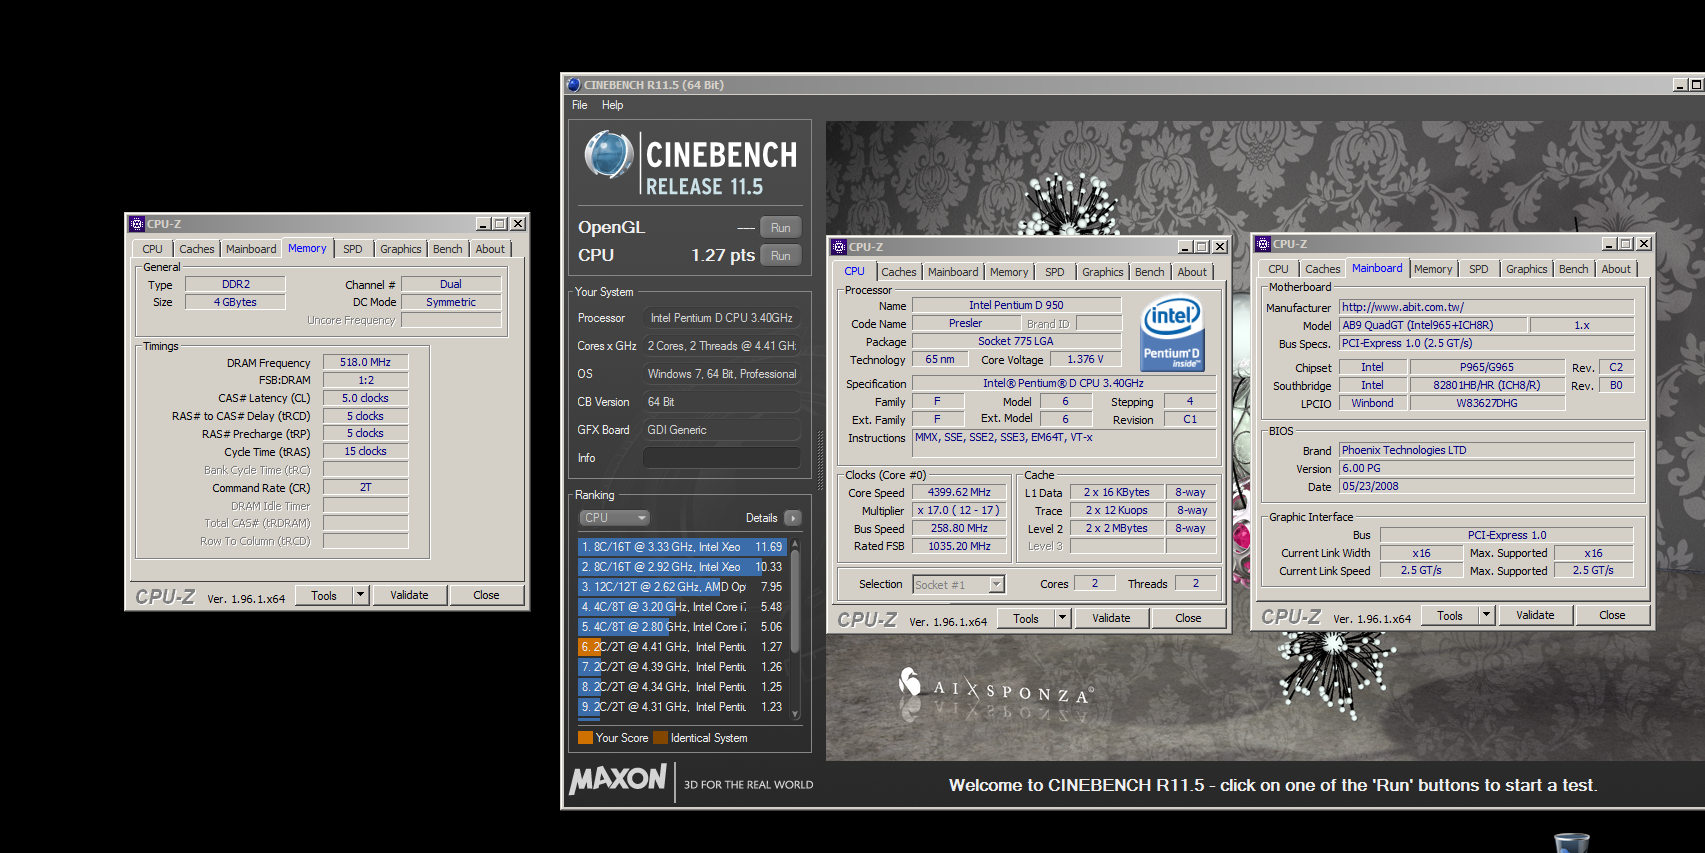Click Validate in Memory CPU-Z window
This screenshot has height=853, width=1705.
[x=409, y=595]
